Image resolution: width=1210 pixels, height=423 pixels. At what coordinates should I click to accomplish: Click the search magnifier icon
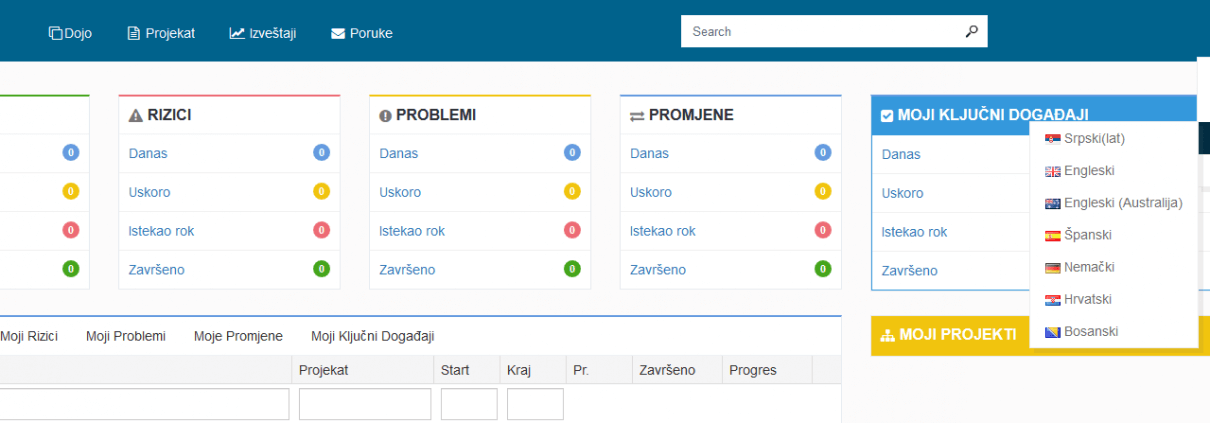coord(971,32)
